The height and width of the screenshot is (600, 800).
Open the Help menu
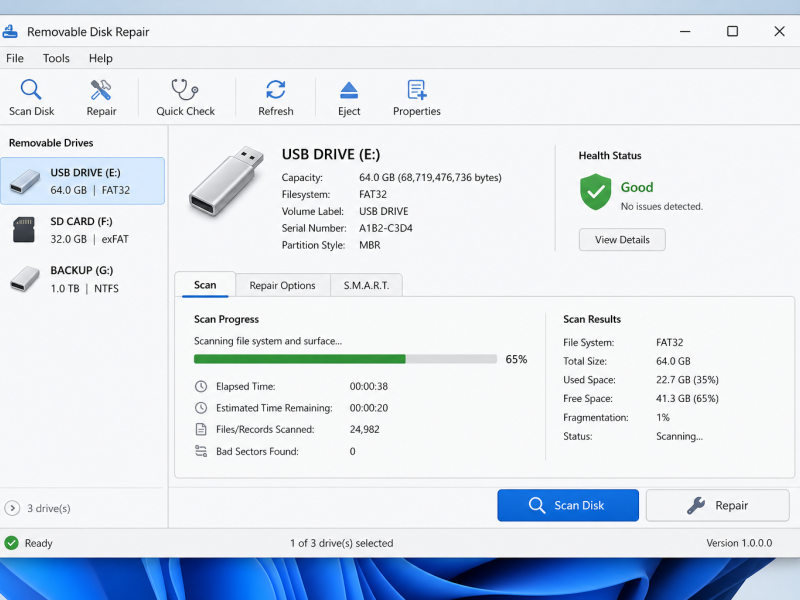101,58
